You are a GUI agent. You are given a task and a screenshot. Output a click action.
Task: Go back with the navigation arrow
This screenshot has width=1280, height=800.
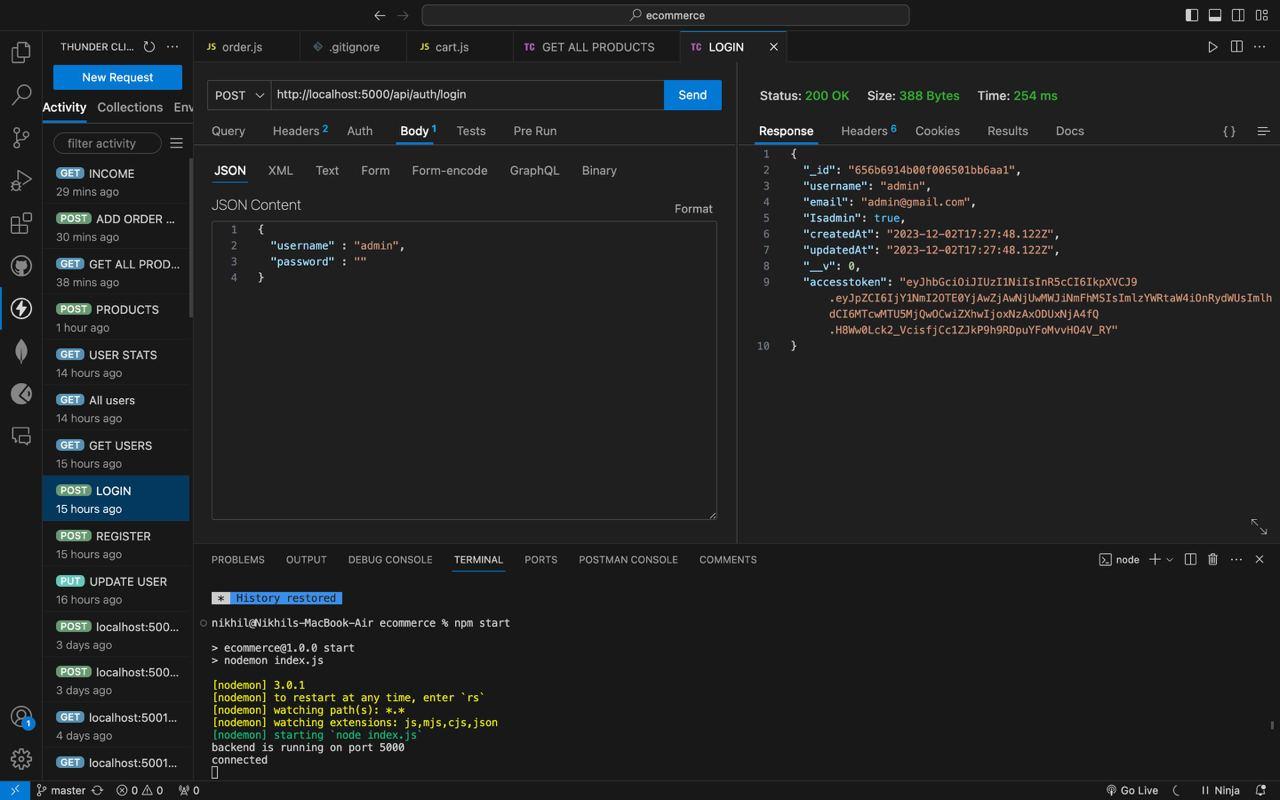tap(380, 15)
